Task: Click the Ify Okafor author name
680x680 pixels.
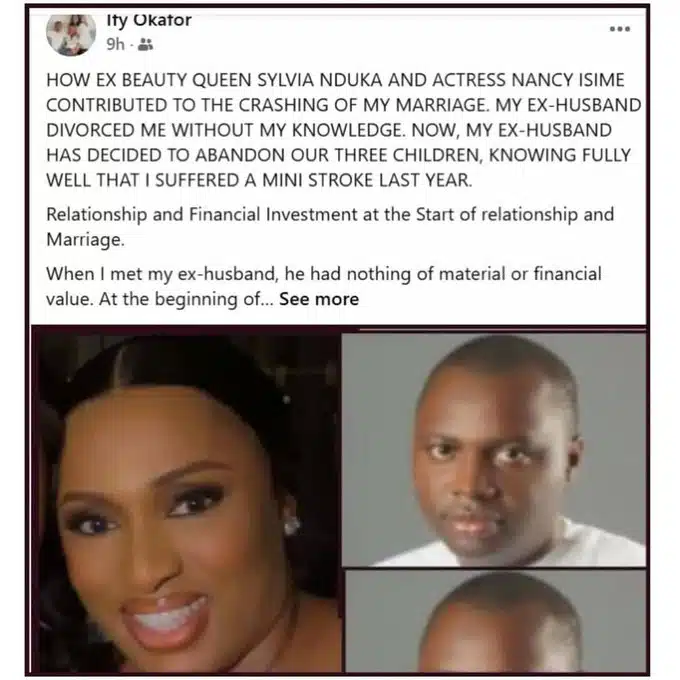Action: [149, 20]
